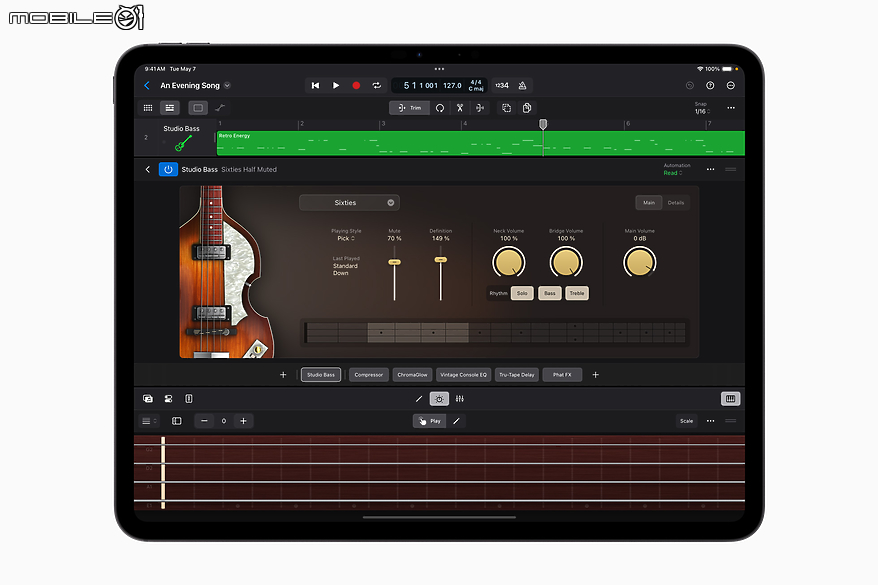This screenshot has height=585, width=878.
Task: Tap the Sixties Half Muted preset name
Action: click(249, 170)
